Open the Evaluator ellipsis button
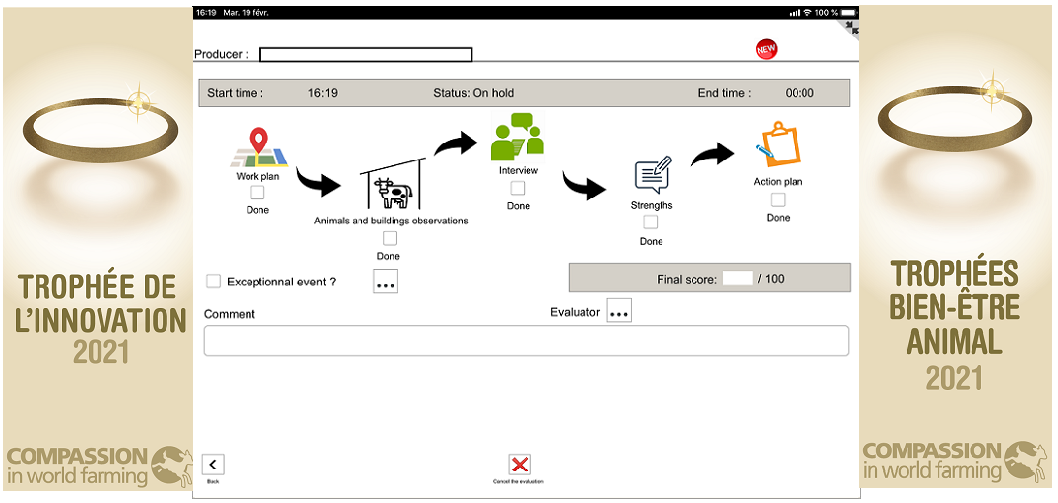 coord(619,311)
